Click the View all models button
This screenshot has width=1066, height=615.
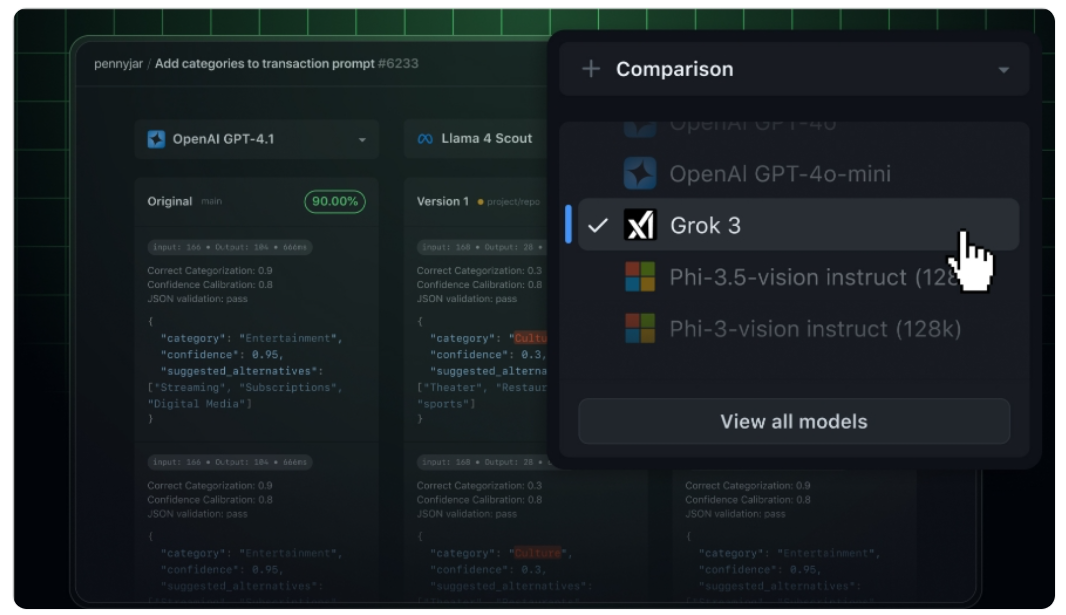point(793,421)
